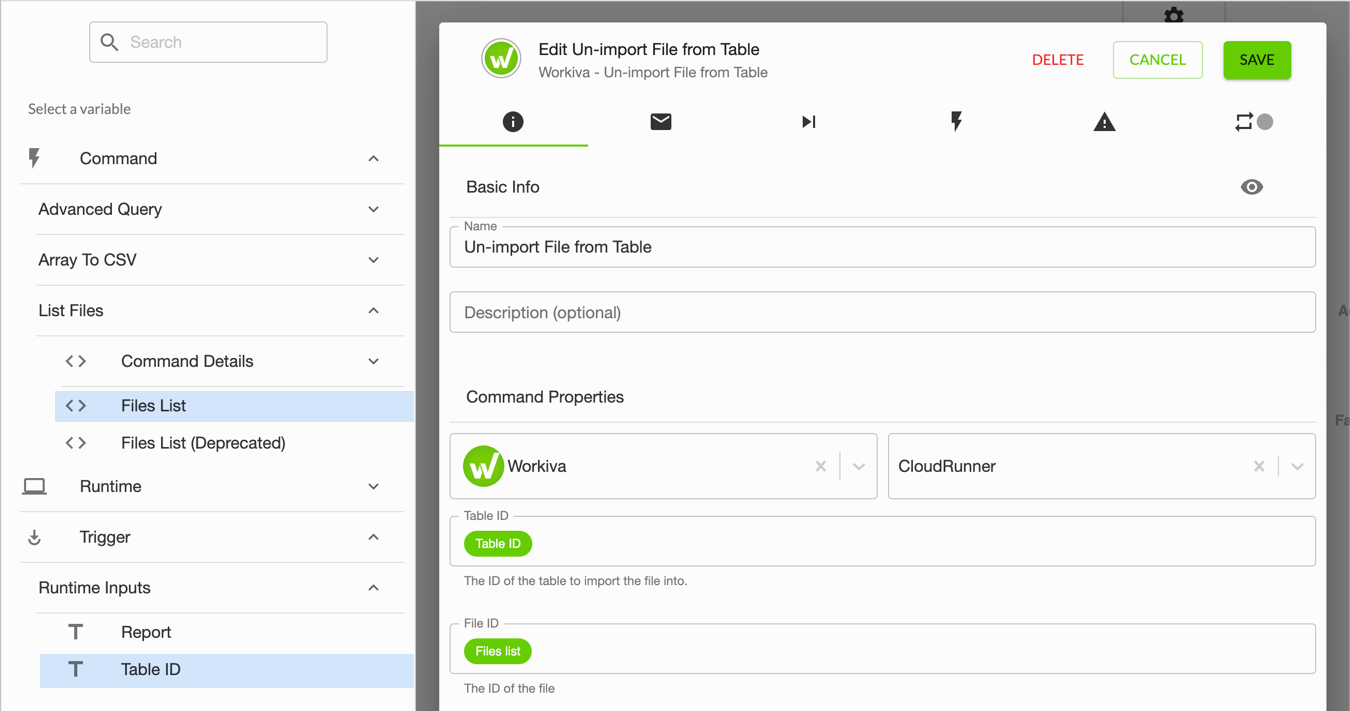The height and width of the screenshot is (711, 1350).
Task: Click the Command lightning bolt icon
Action: [35, 158]
